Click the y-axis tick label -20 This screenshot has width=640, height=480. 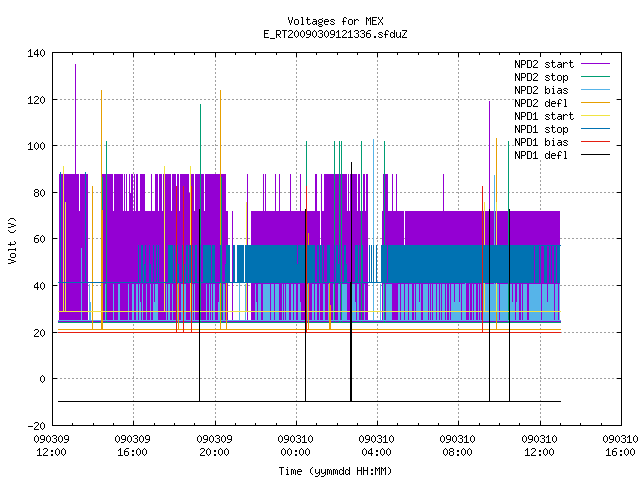coord(36,426)
